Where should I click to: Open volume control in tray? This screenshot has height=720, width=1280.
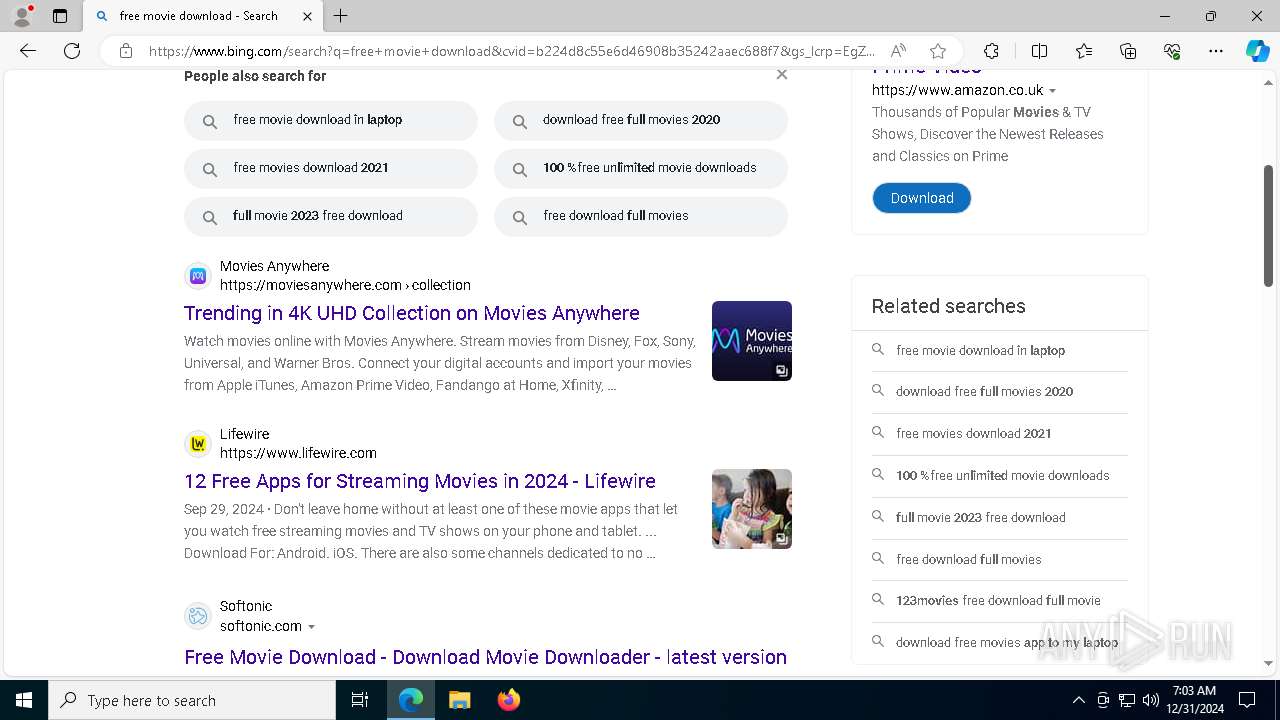point(1151,700)
